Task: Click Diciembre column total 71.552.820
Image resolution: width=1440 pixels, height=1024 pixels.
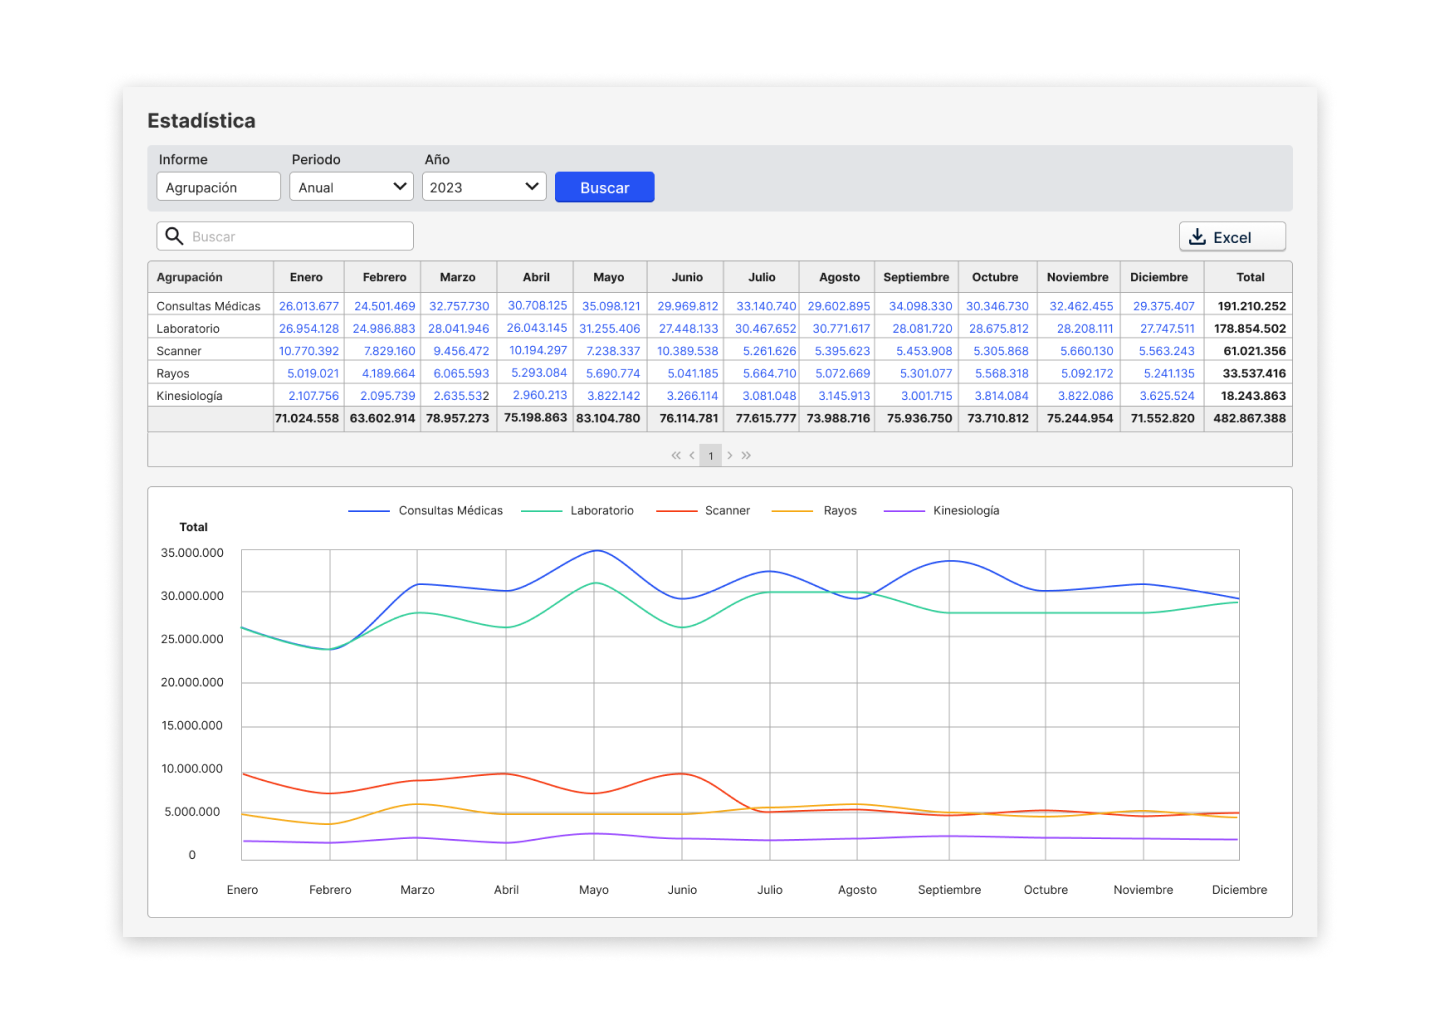Action: 1163,418
